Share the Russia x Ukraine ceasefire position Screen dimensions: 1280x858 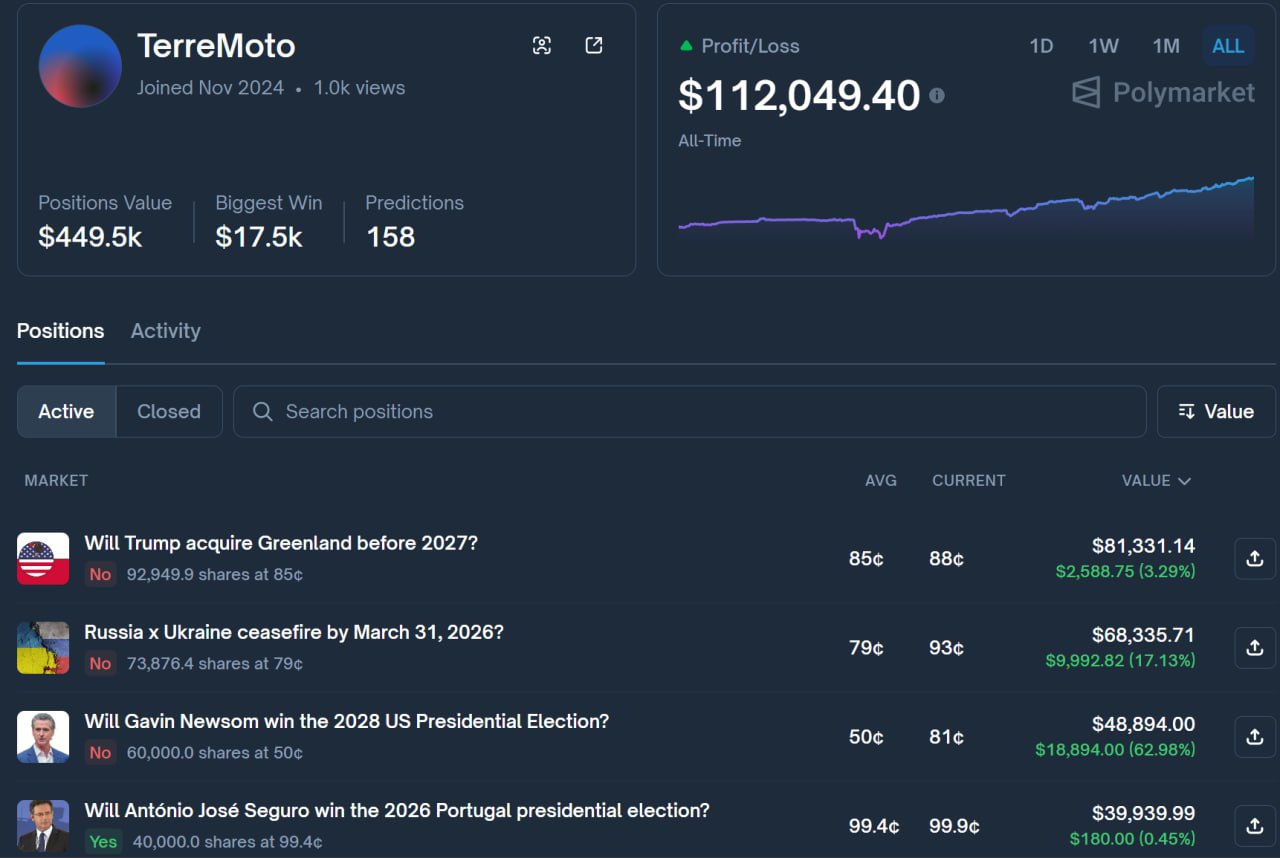(x=1255, y=648)
